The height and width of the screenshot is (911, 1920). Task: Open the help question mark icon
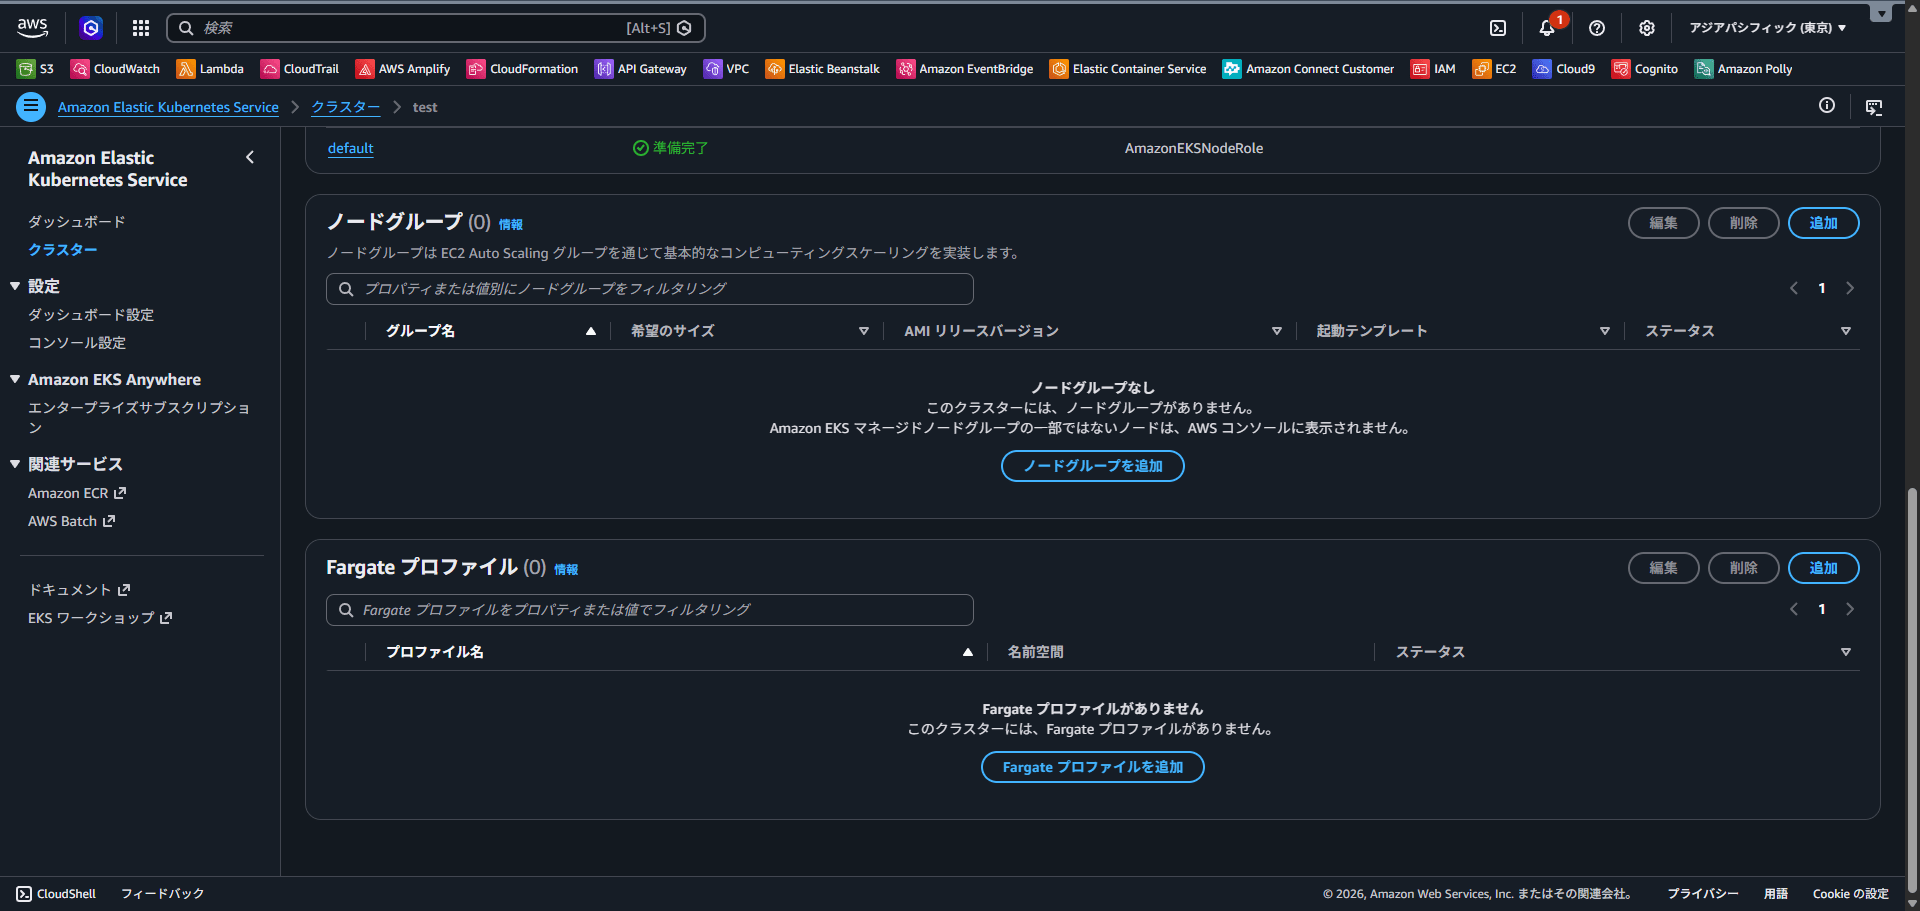pyautogui.click(x=1597, y=28)
